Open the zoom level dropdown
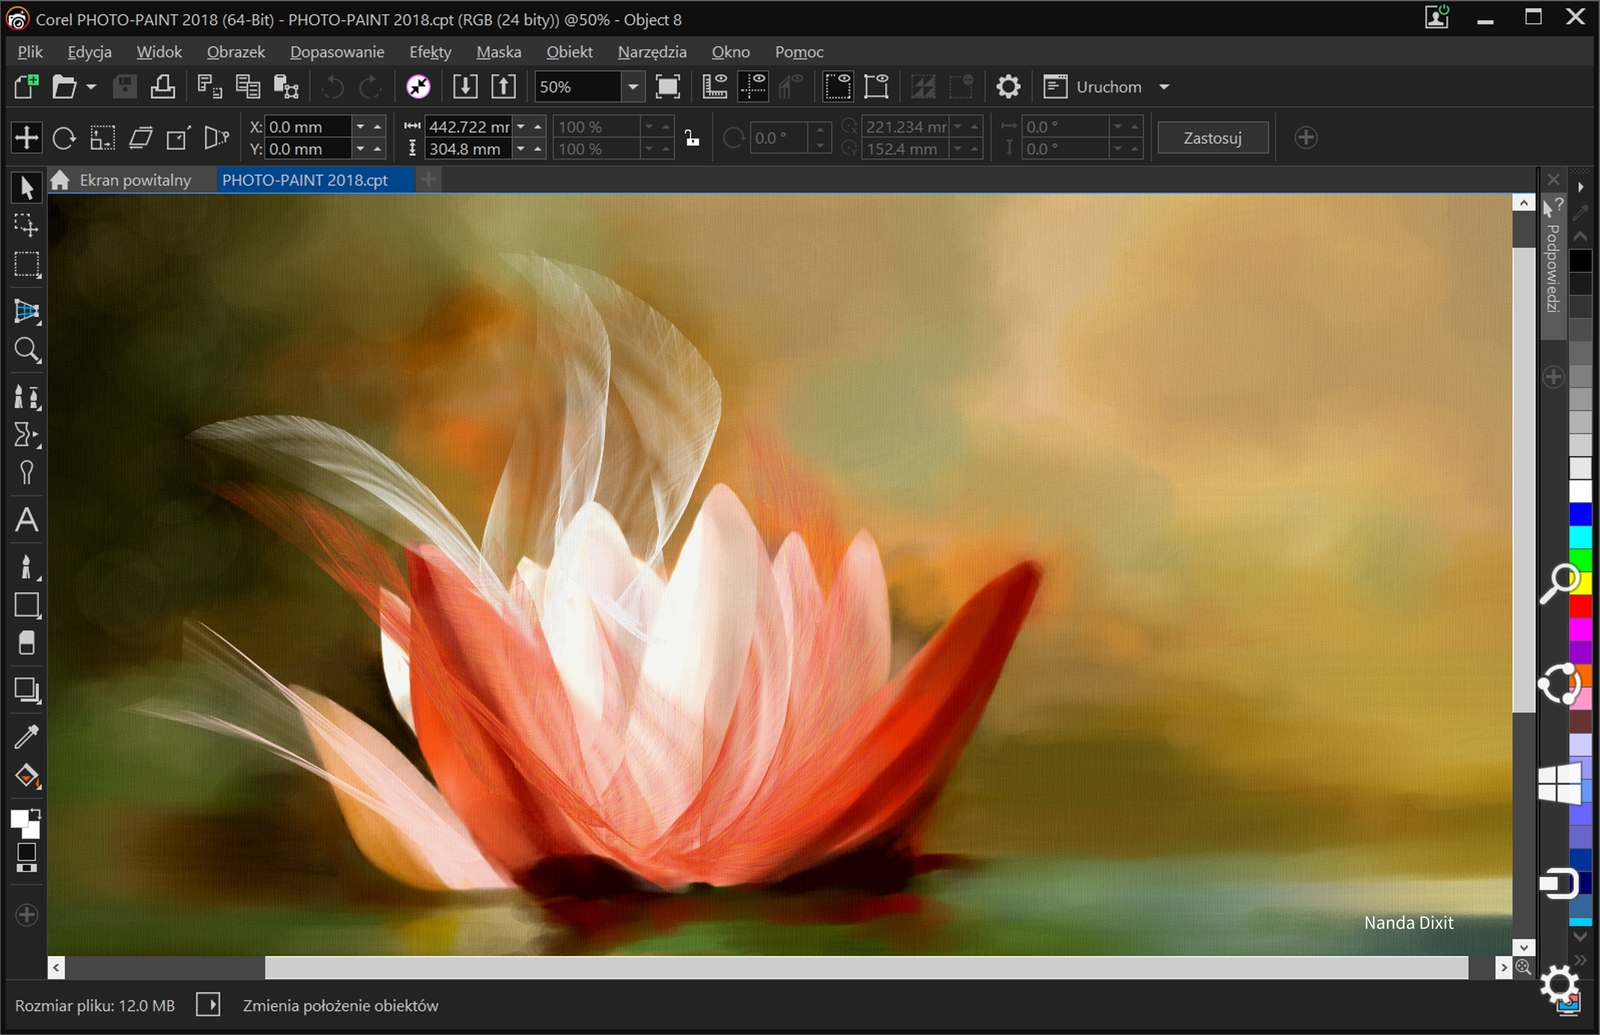The height and width of the screenshot is (1035, 1600). coord(632,87)
